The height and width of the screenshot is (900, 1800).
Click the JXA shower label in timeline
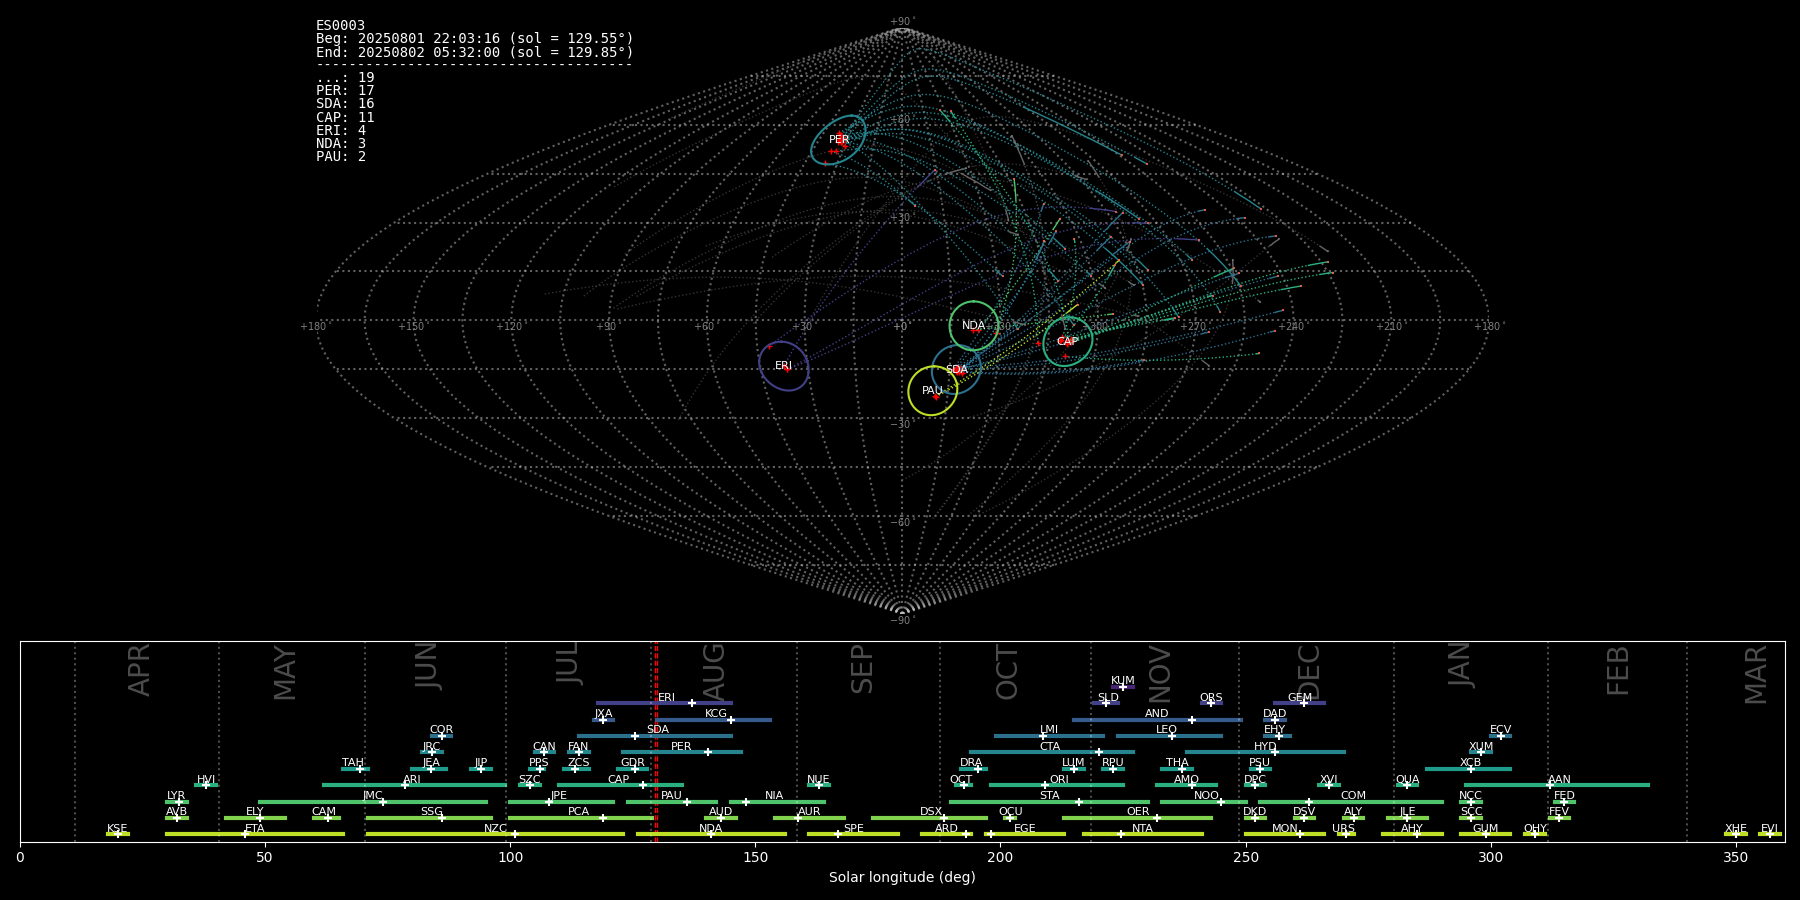coord(603,714)
